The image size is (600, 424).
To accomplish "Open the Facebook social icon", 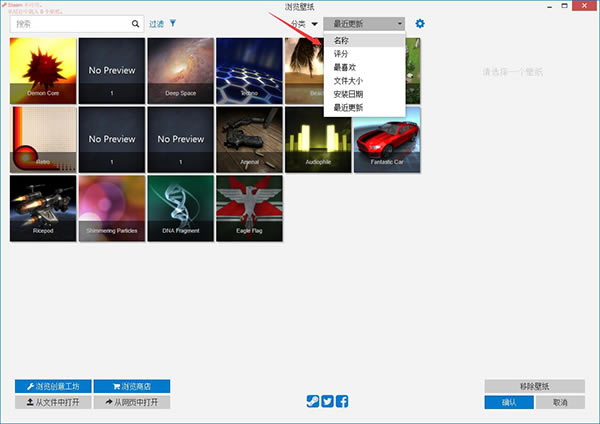I will [342, 401].
